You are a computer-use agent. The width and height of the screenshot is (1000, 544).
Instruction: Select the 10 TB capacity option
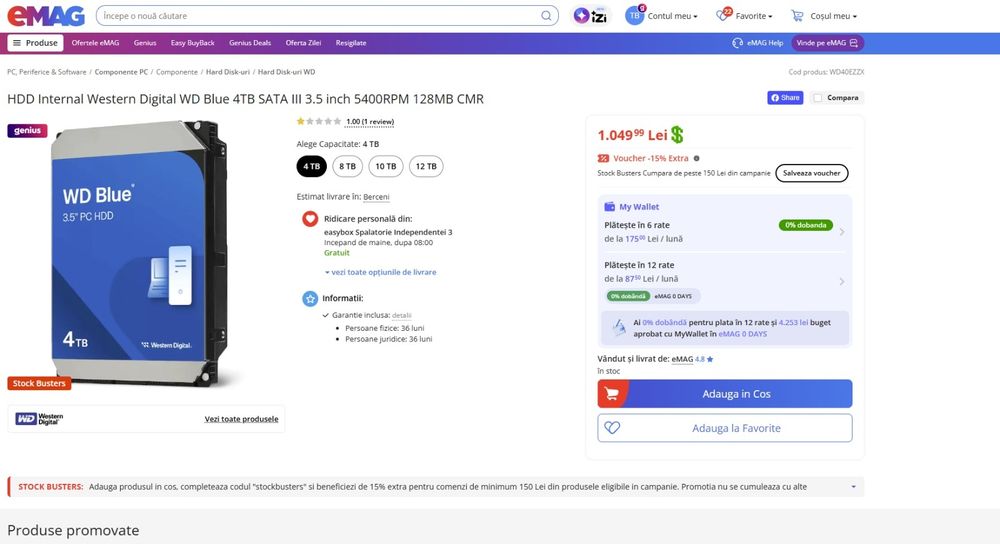tap(386, 166)
